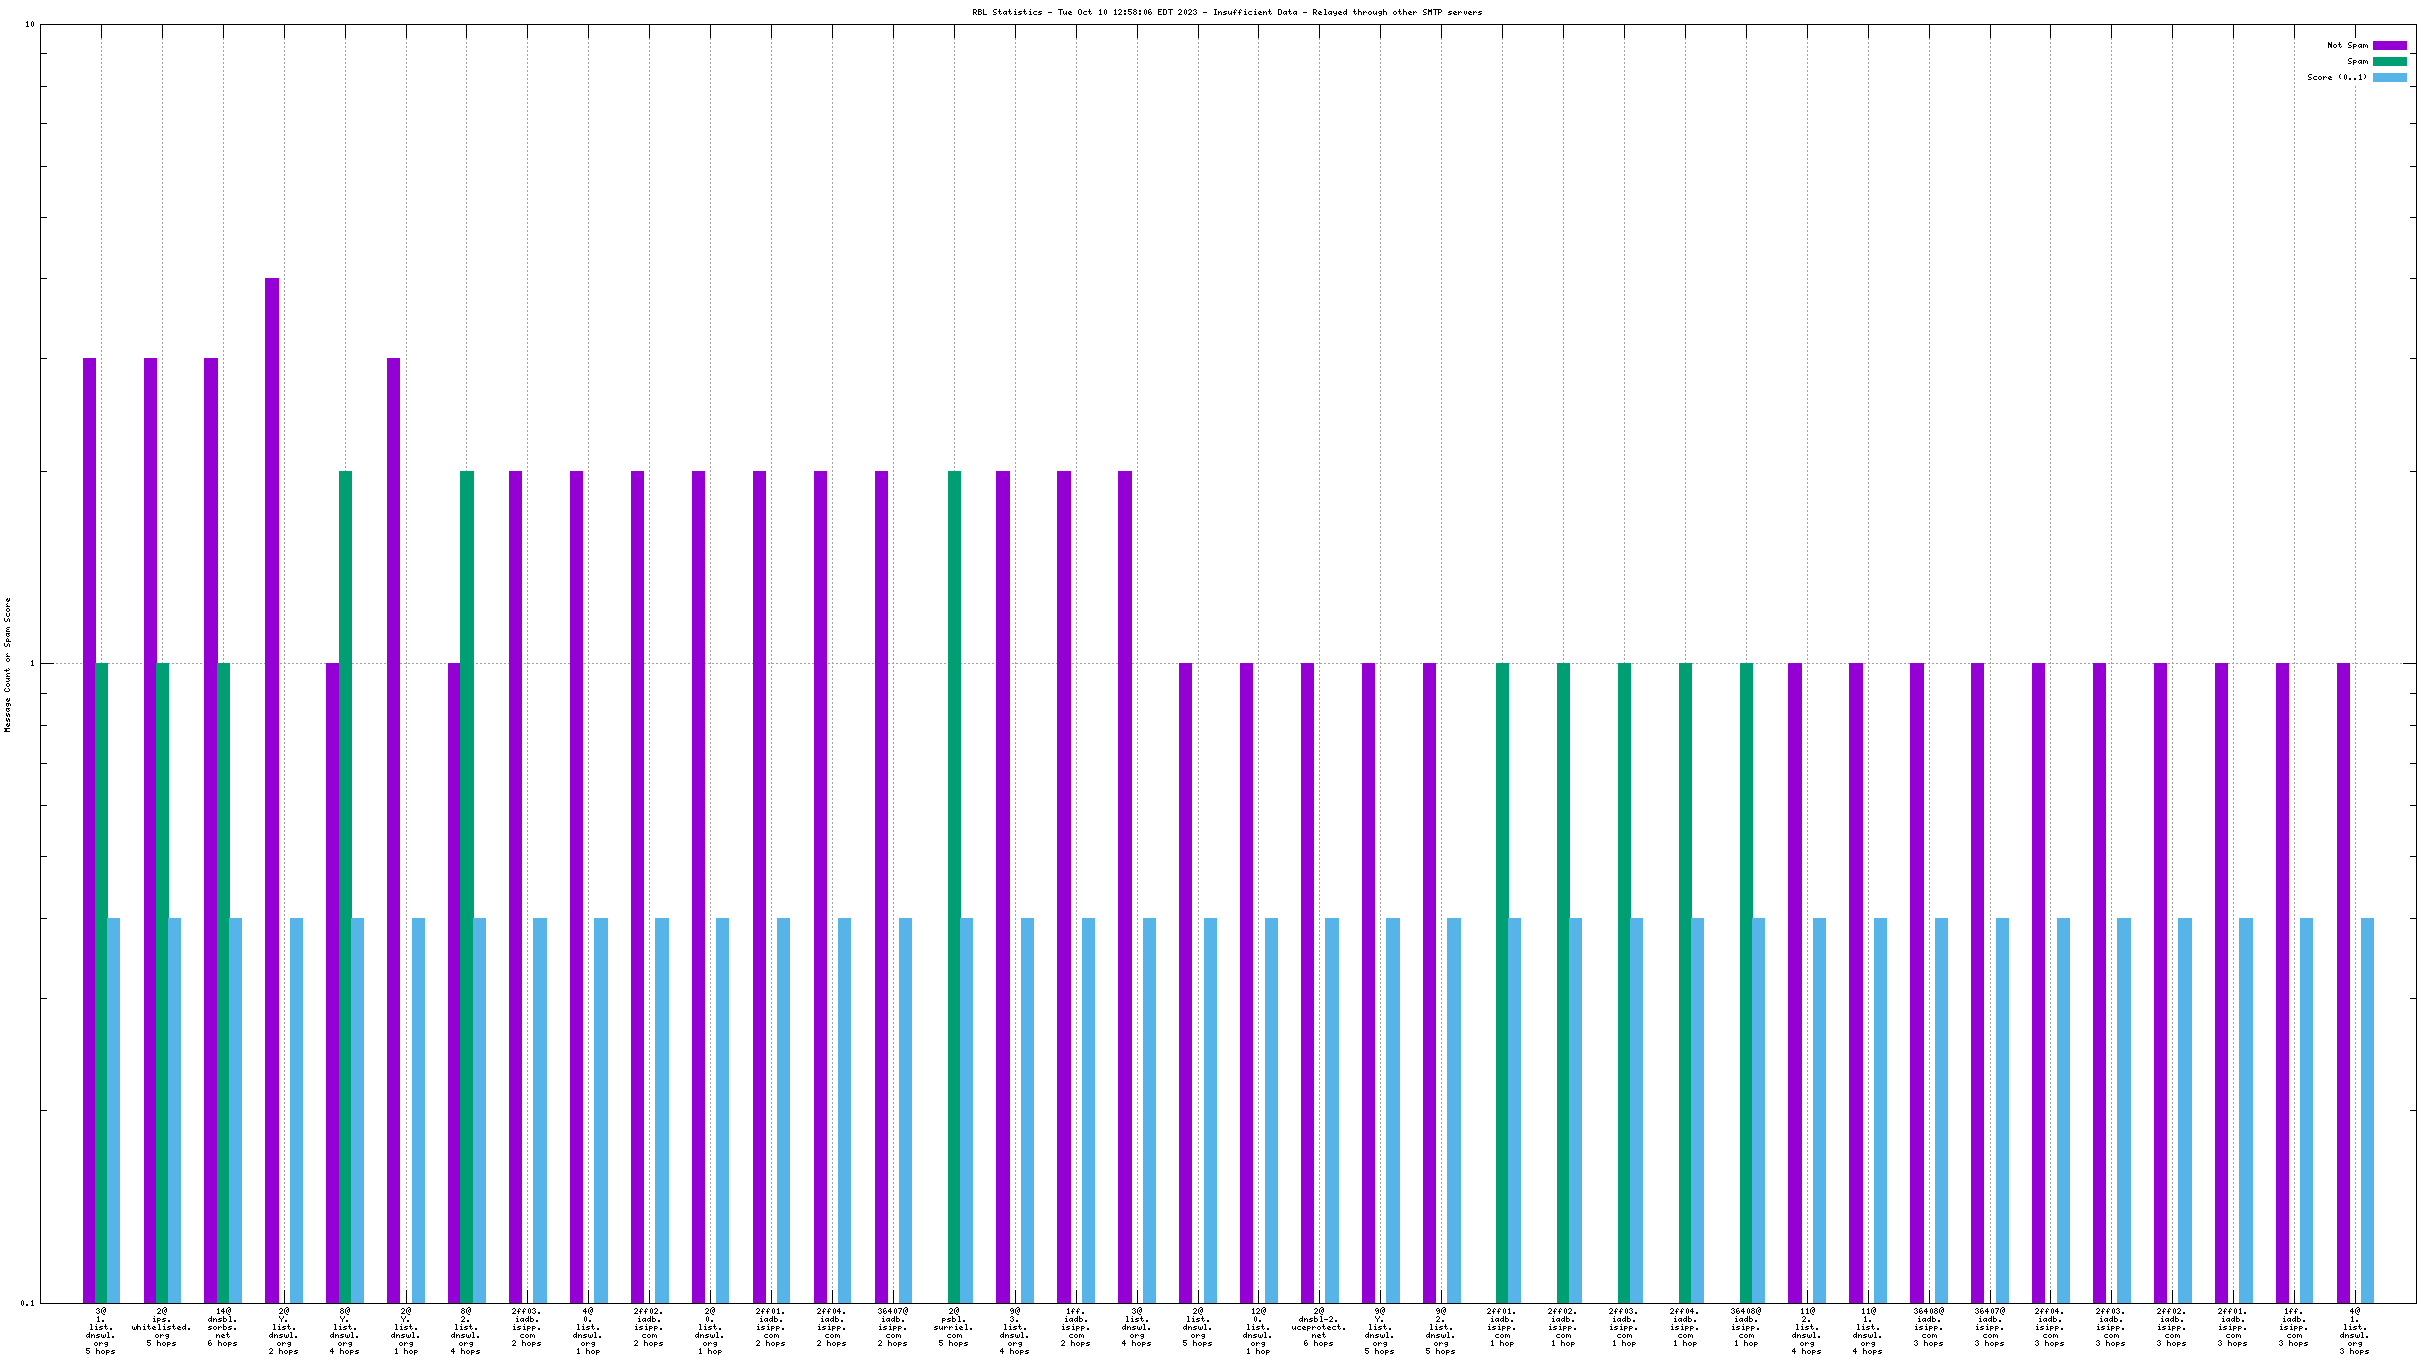Click the y-axis tick label '0.1'
The width and height of the screenshot is (2432, 1368).
[27, 1303]
